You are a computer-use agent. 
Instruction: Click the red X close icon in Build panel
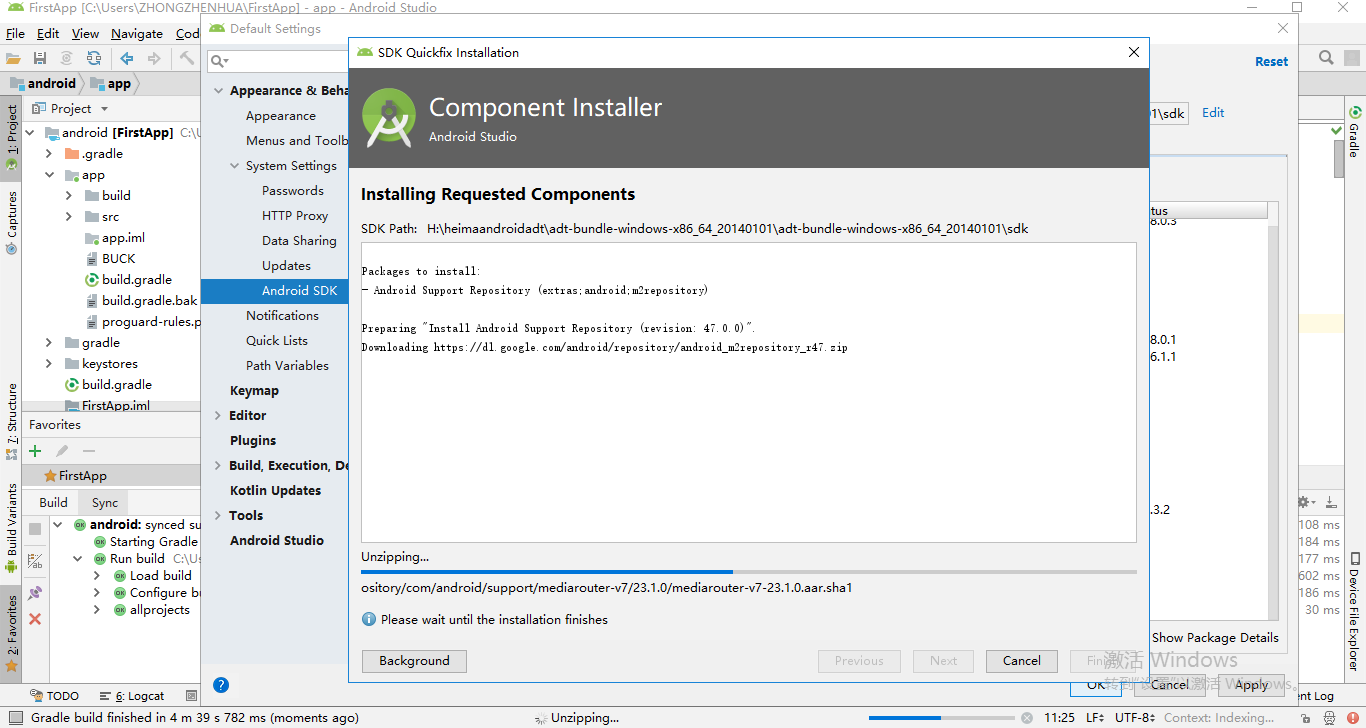point(35,619)
